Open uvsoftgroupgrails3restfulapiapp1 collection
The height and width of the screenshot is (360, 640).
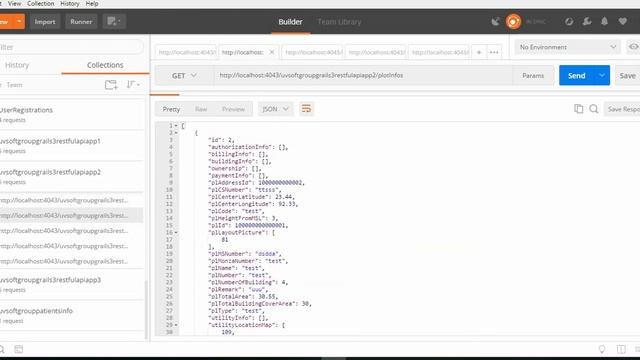coord(71,145)
